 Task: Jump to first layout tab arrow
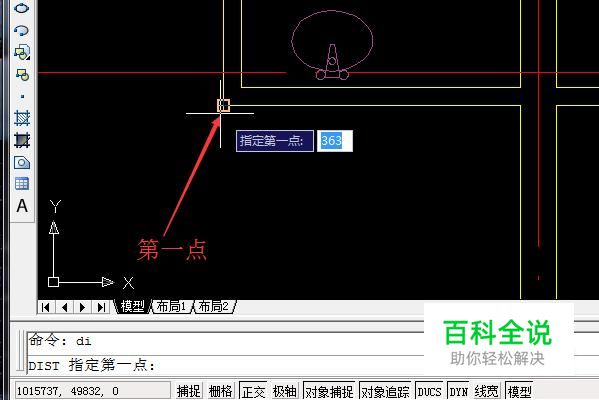46,307
